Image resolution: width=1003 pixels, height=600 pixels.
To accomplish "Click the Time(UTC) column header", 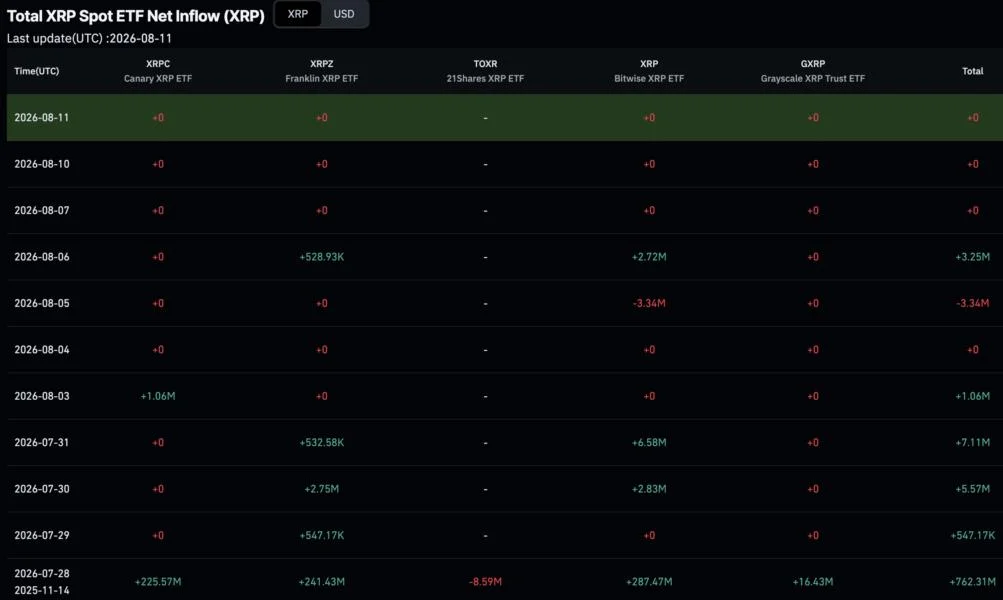I will tap(36, 71).
